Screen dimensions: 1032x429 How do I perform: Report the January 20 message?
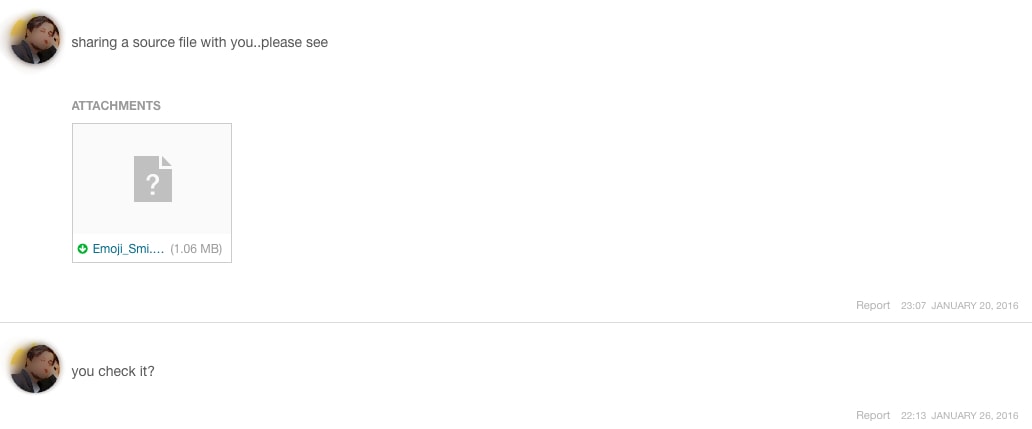873,305
